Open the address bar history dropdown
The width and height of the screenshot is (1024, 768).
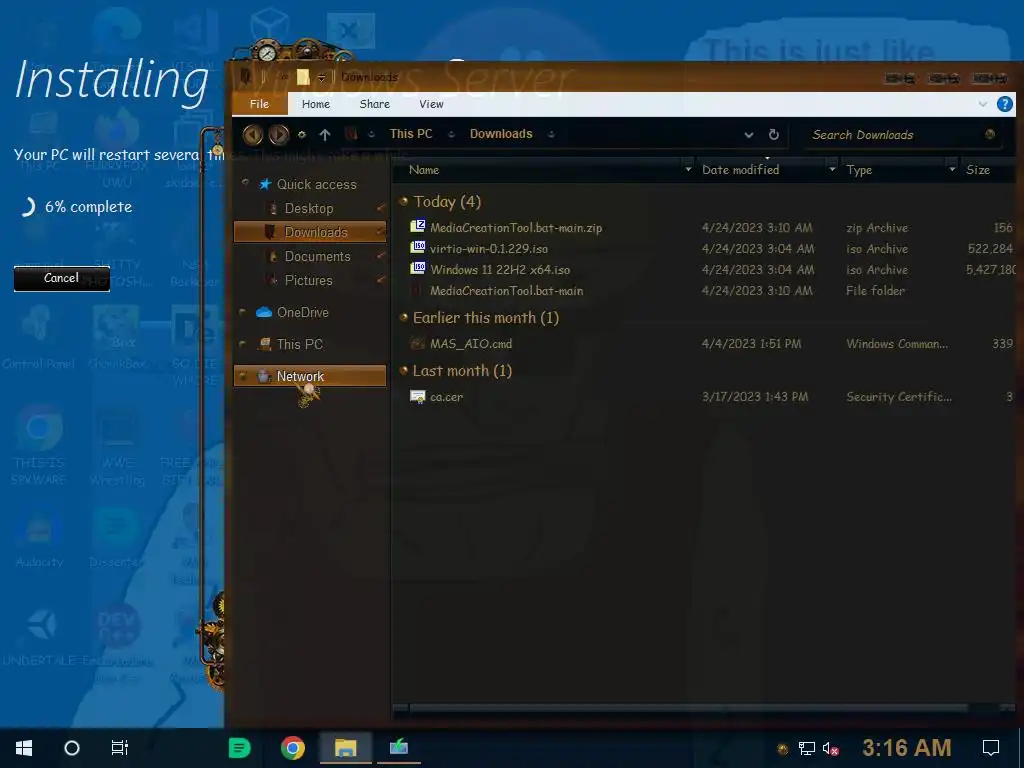[x=749, y=135]
